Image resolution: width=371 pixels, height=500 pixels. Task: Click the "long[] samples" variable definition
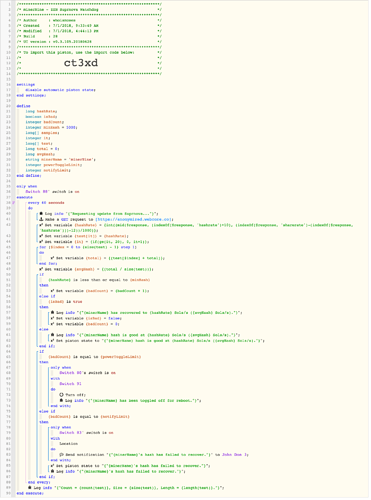coord(42,133)
